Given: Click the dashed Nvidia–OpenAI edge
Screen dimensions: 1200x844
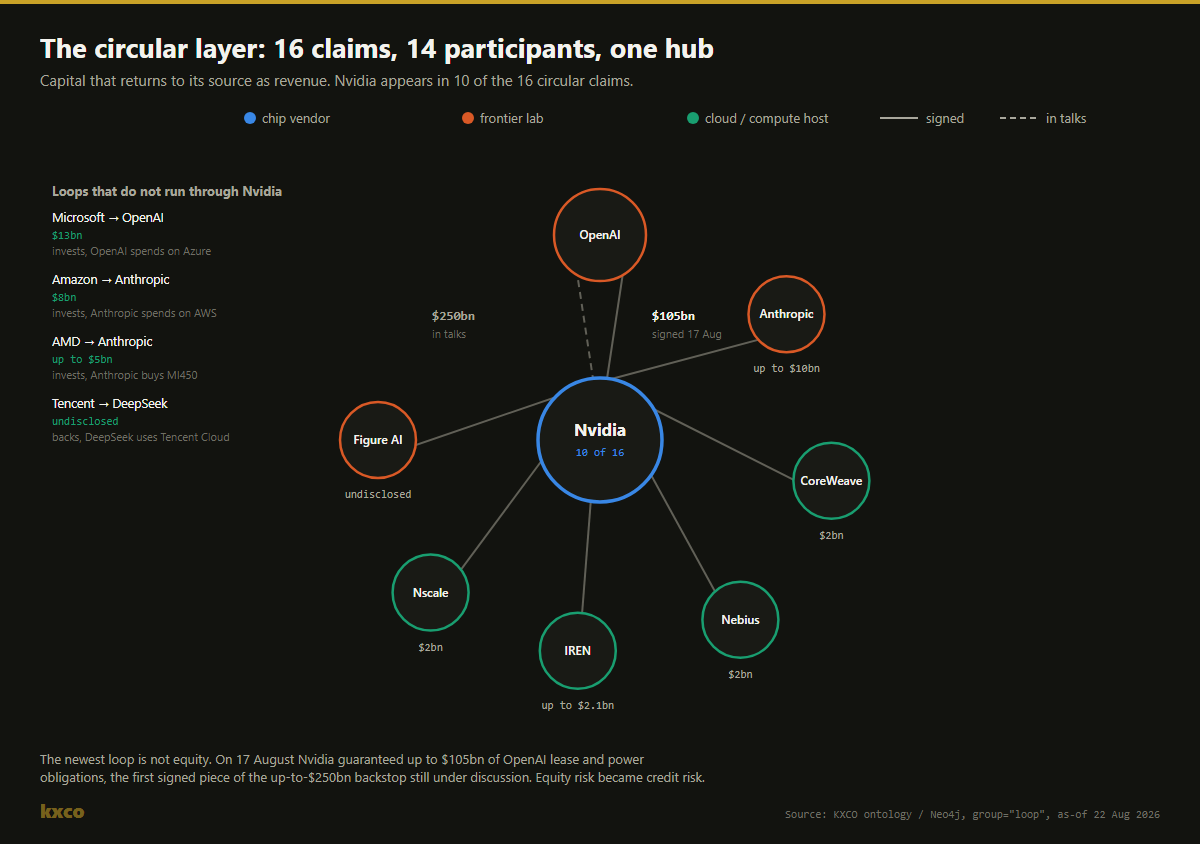Looking at the screenshot, I should point(585,329).
